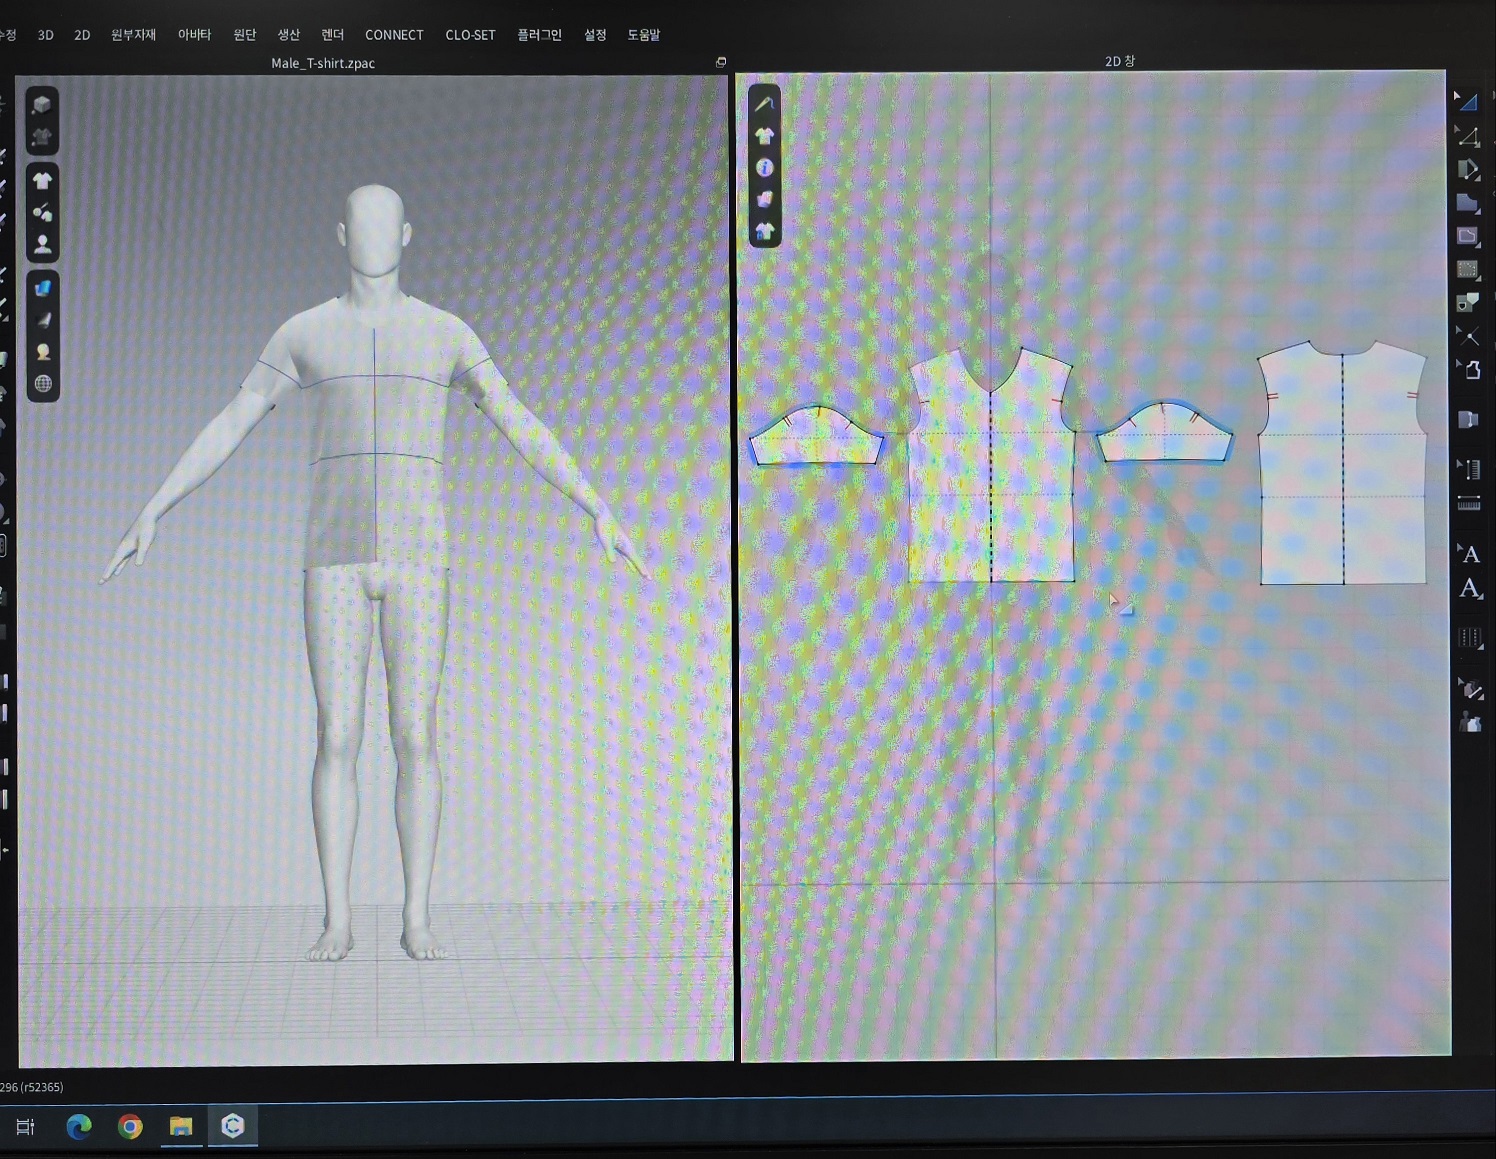Select the Edit Pattern arrow tool

[1467, 100]
